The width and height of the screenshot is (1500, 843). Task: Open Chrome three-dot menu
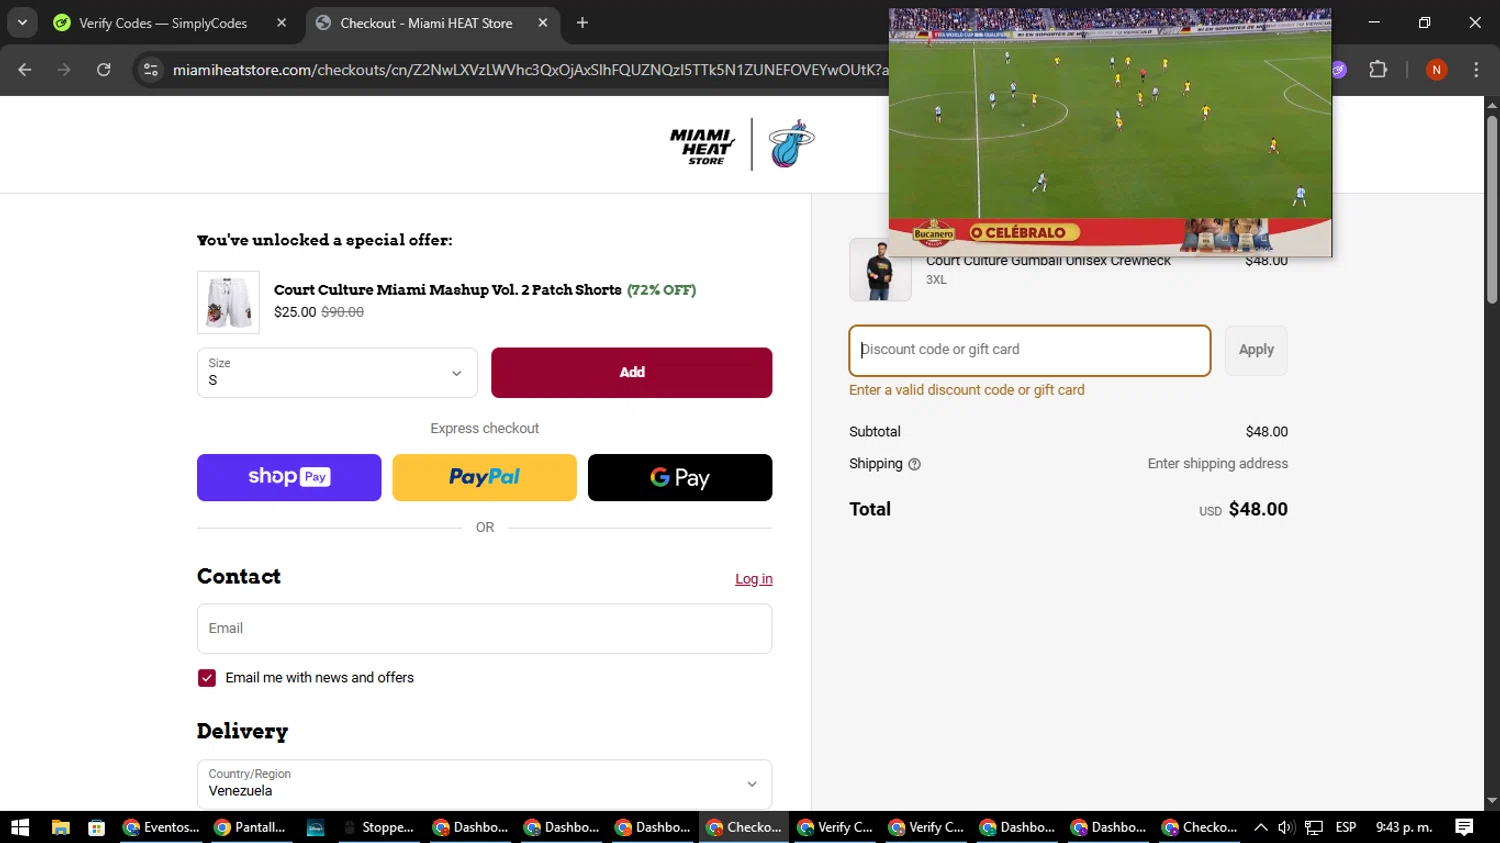point(1476,69)
